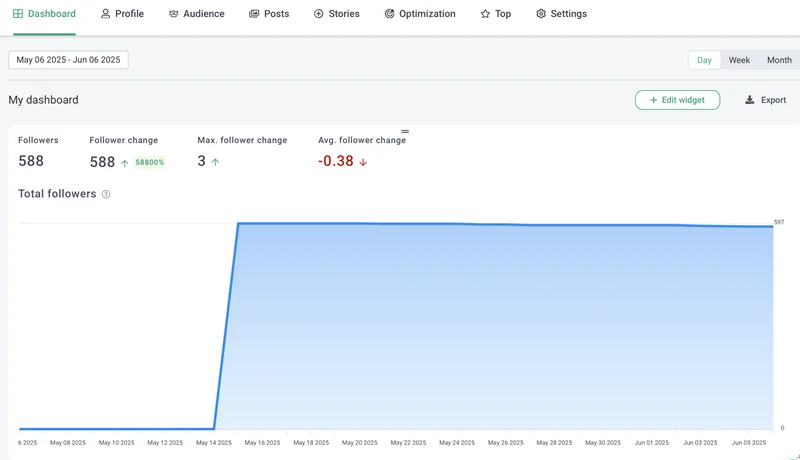800x460 pixels.
Task: Click the widget drag handle icon
Action: pos(405,132)
